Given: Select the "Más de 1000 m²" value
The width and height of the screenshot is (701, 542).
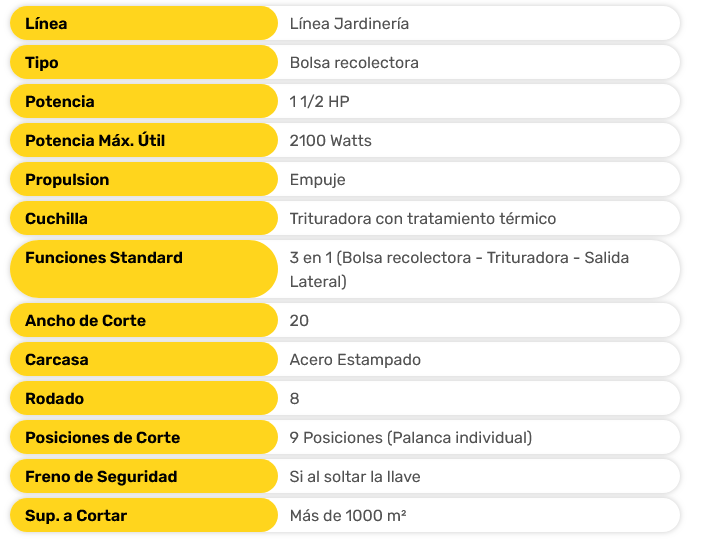Looking at the screenshot, I should click(x=347, y=515).
